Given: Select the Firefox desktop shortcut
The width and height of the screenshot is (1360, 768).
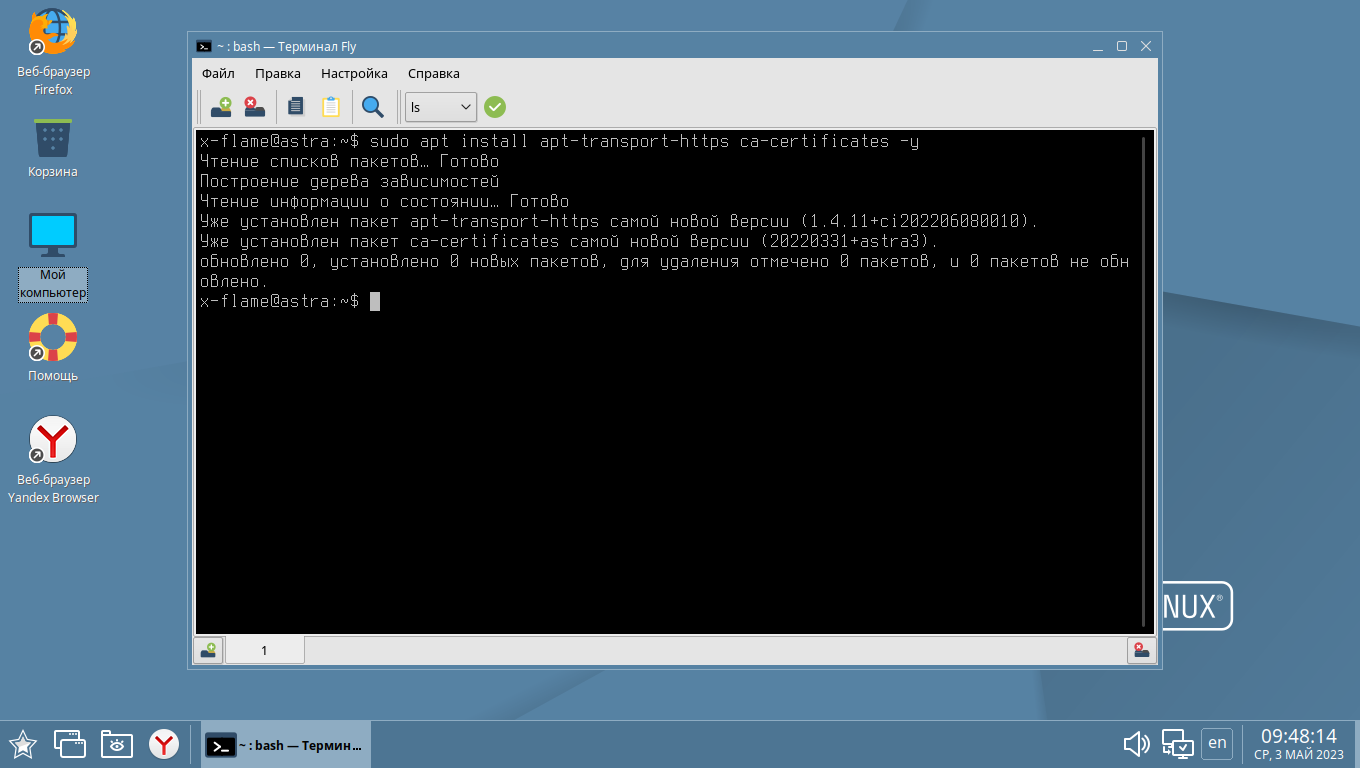Looking at the screenshot, I should (x=53, y=52).
